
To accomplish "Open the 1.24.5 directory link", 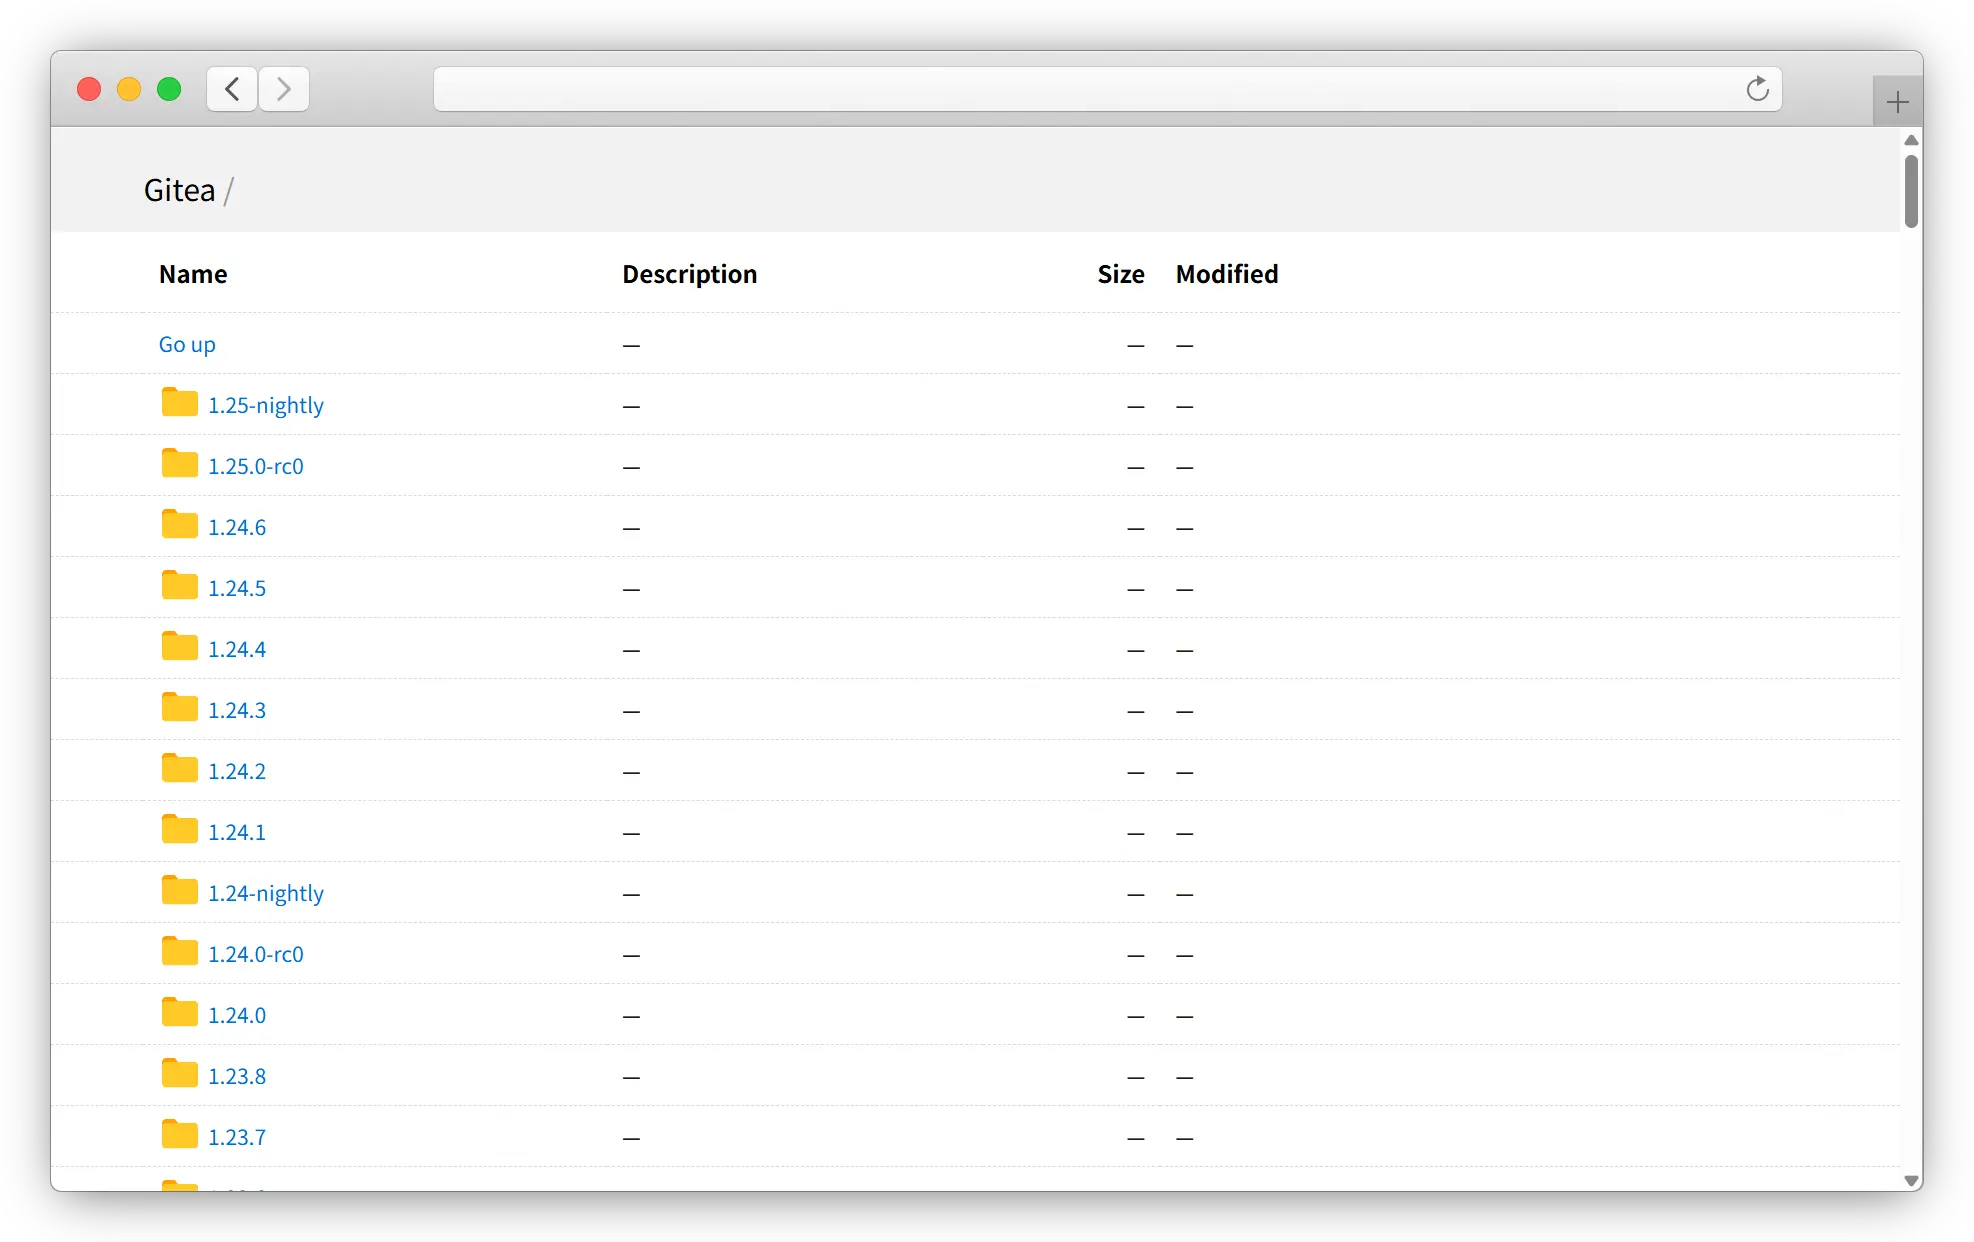I will (237, 589).
